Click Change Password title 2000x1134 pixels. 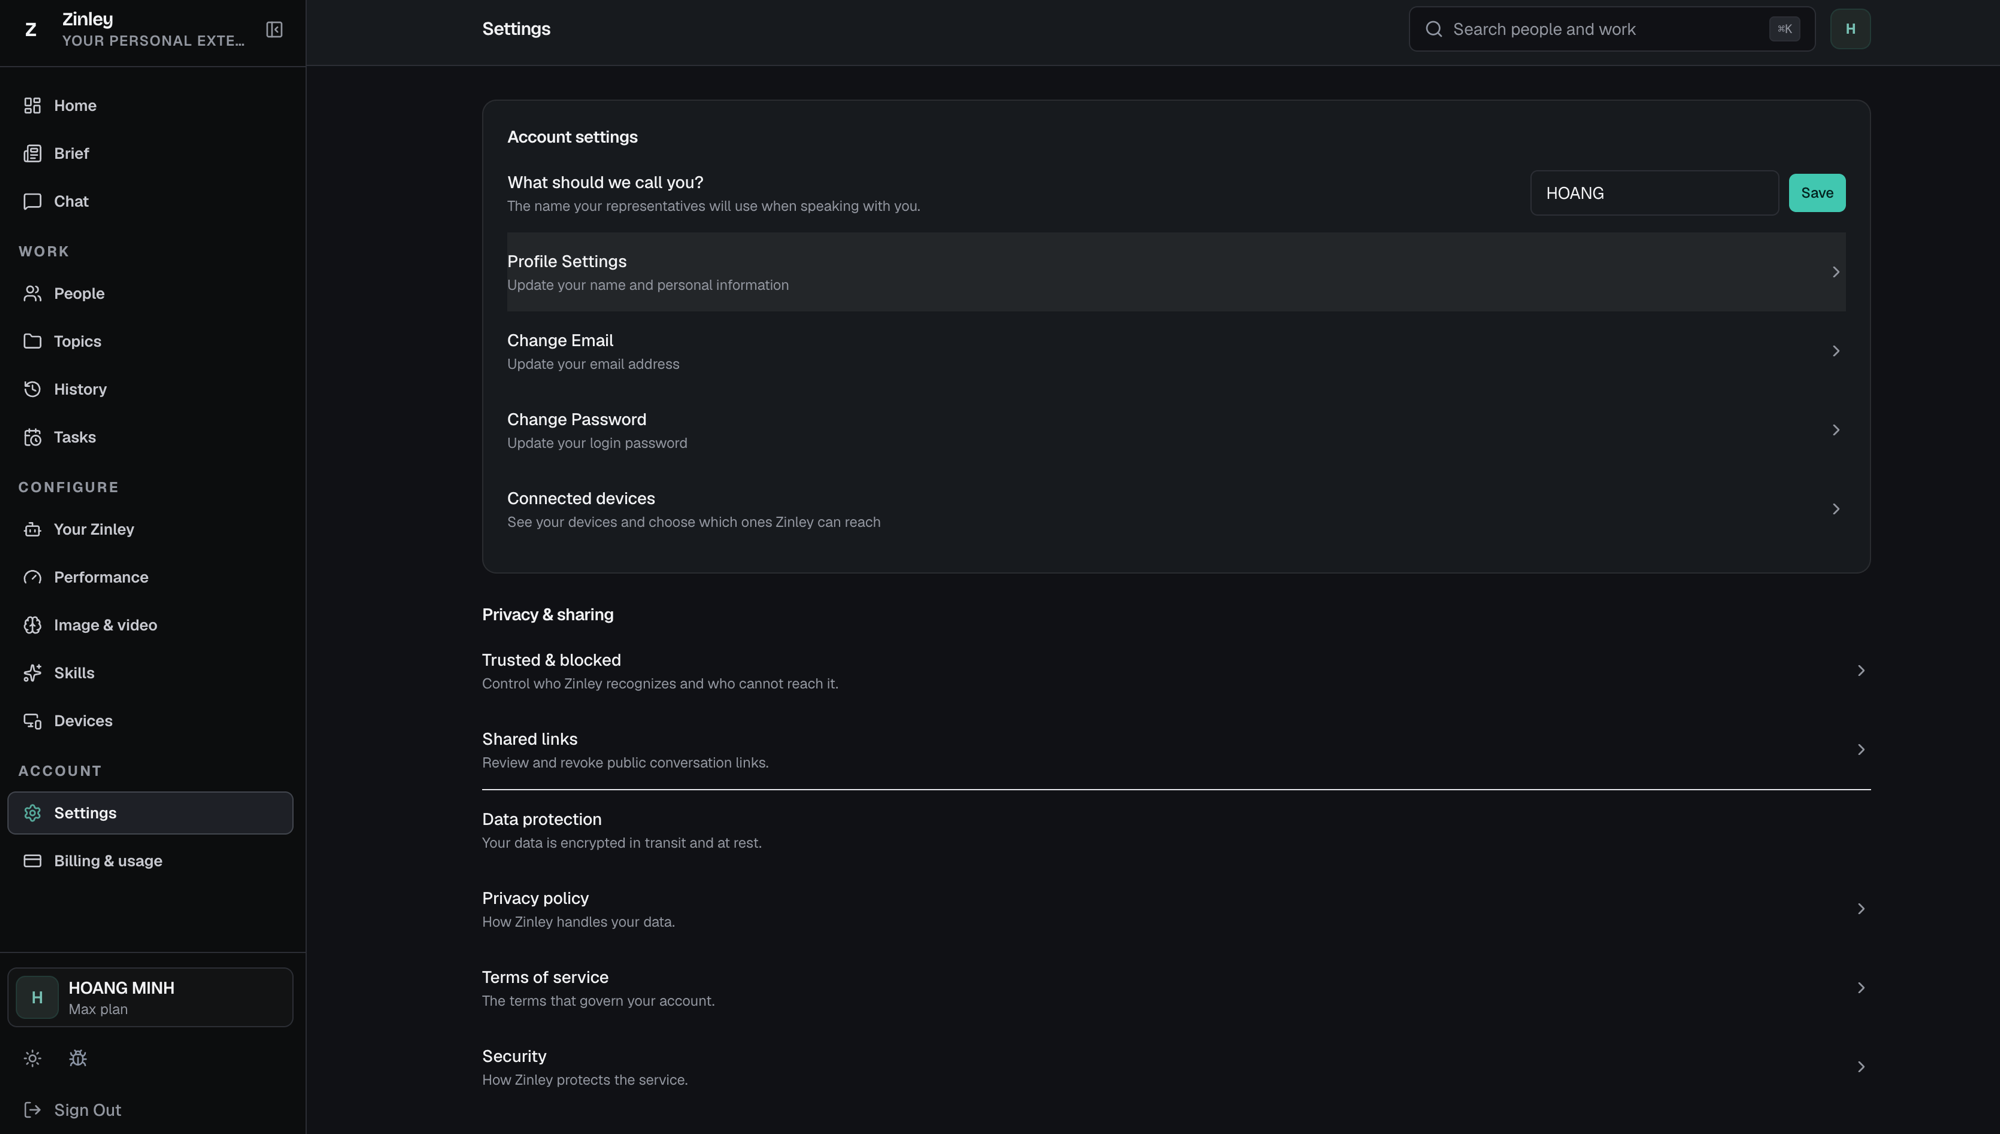pyautogui.click(x=576, y=419)
